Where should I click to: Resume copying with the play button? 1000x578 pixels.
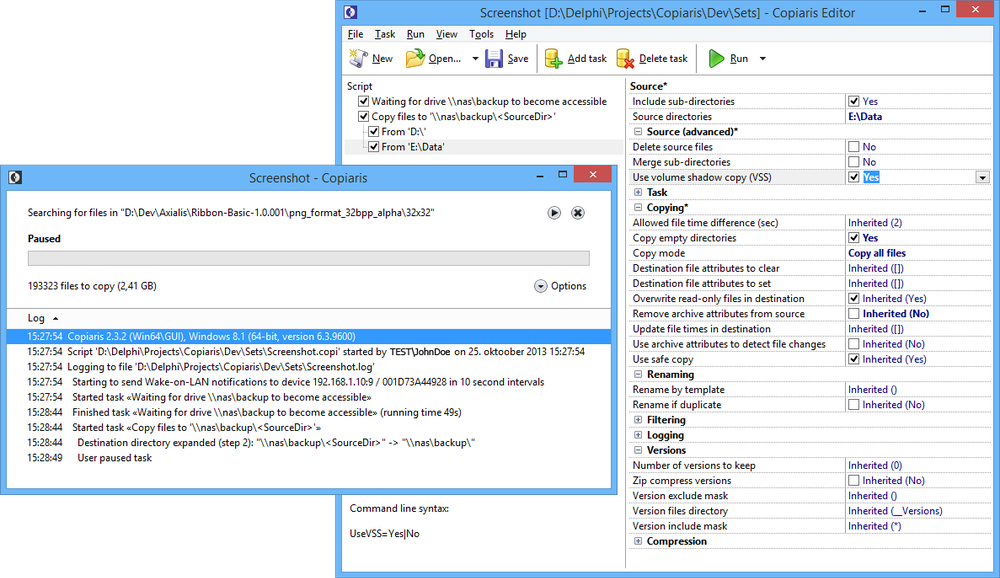point(554,212)
